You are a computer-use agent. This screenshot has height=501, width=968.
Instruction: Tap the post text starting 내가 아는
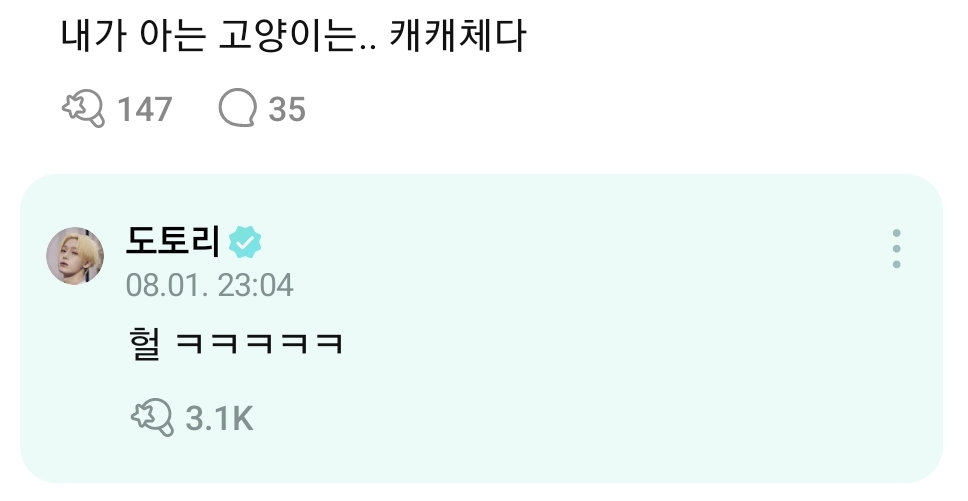click(x=293, y=36)
